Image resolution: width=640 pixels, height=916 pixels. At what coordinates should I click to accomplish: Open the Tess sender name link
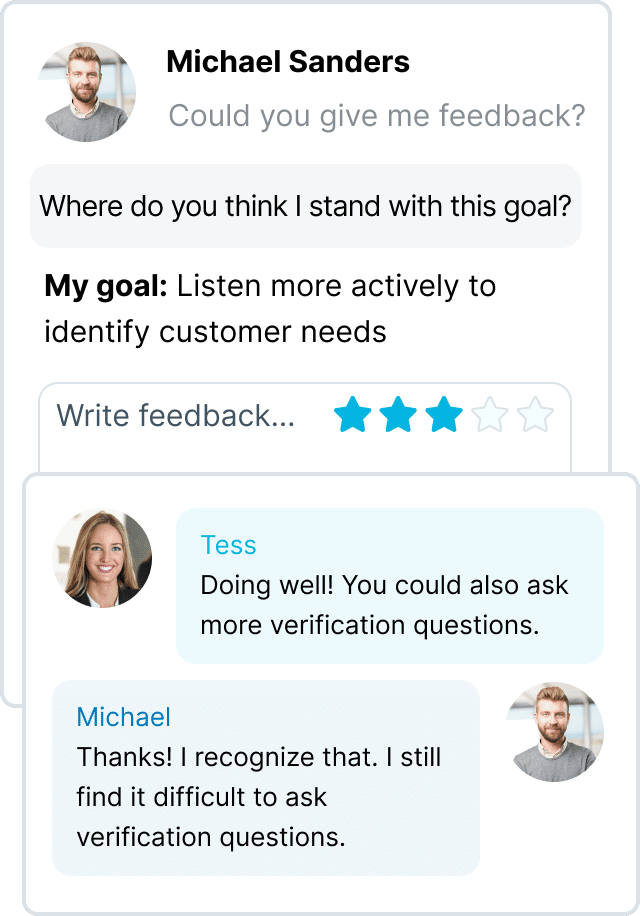click(228, 545)
